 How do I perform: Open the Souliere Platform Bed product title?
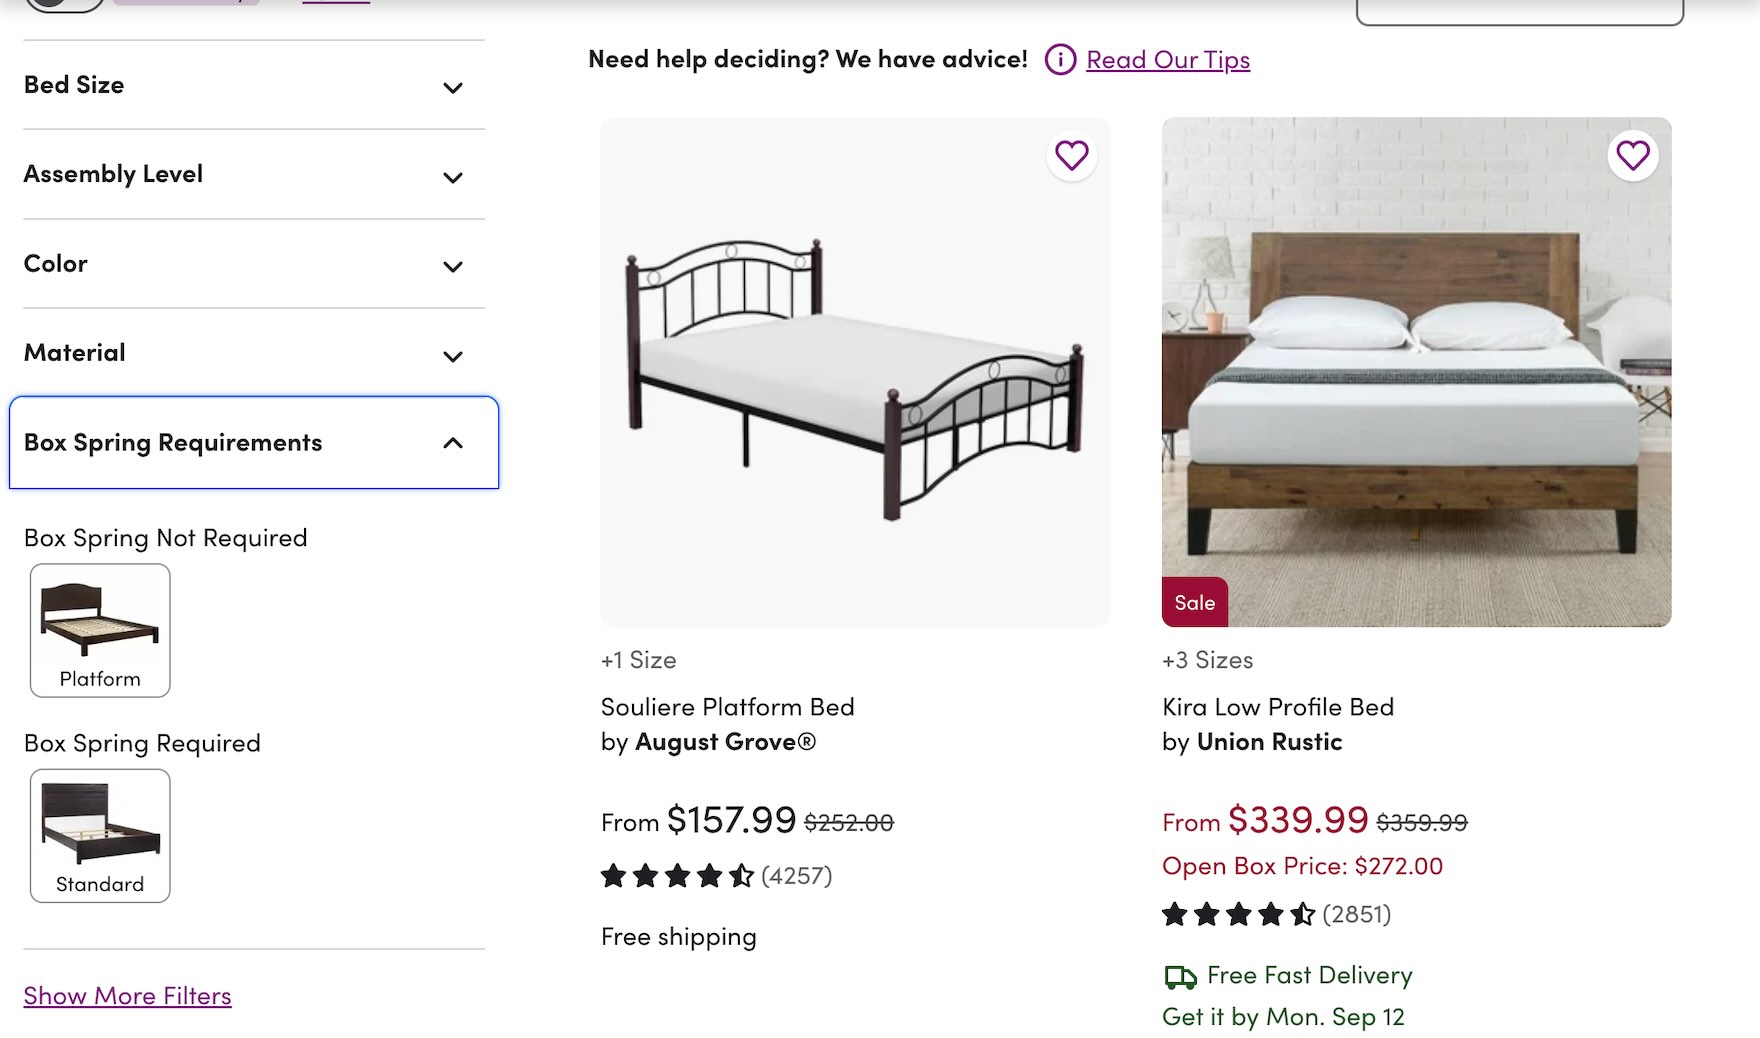click(x=727, y=708)
